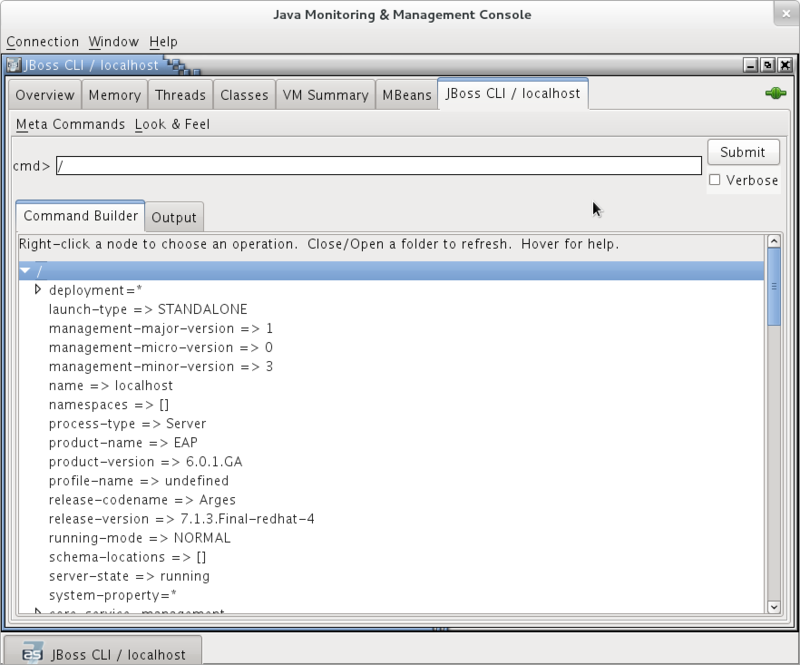Click the green connection status icon

[776, 93]
